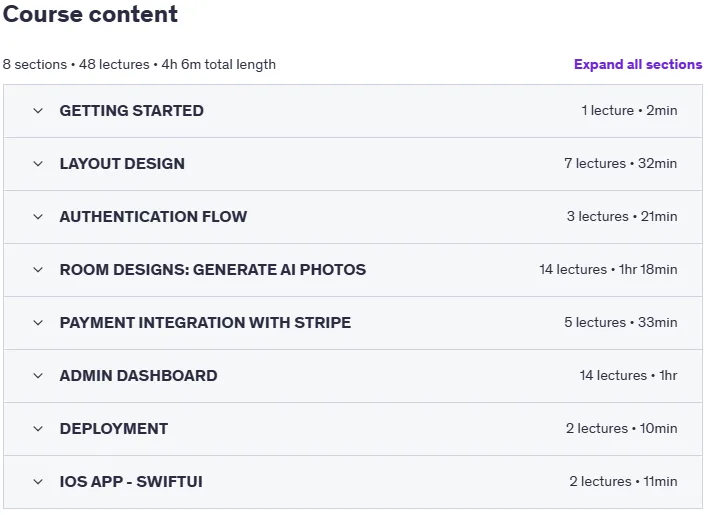Click the chevron icon beside GETTING STARTED

pos(38,111)
